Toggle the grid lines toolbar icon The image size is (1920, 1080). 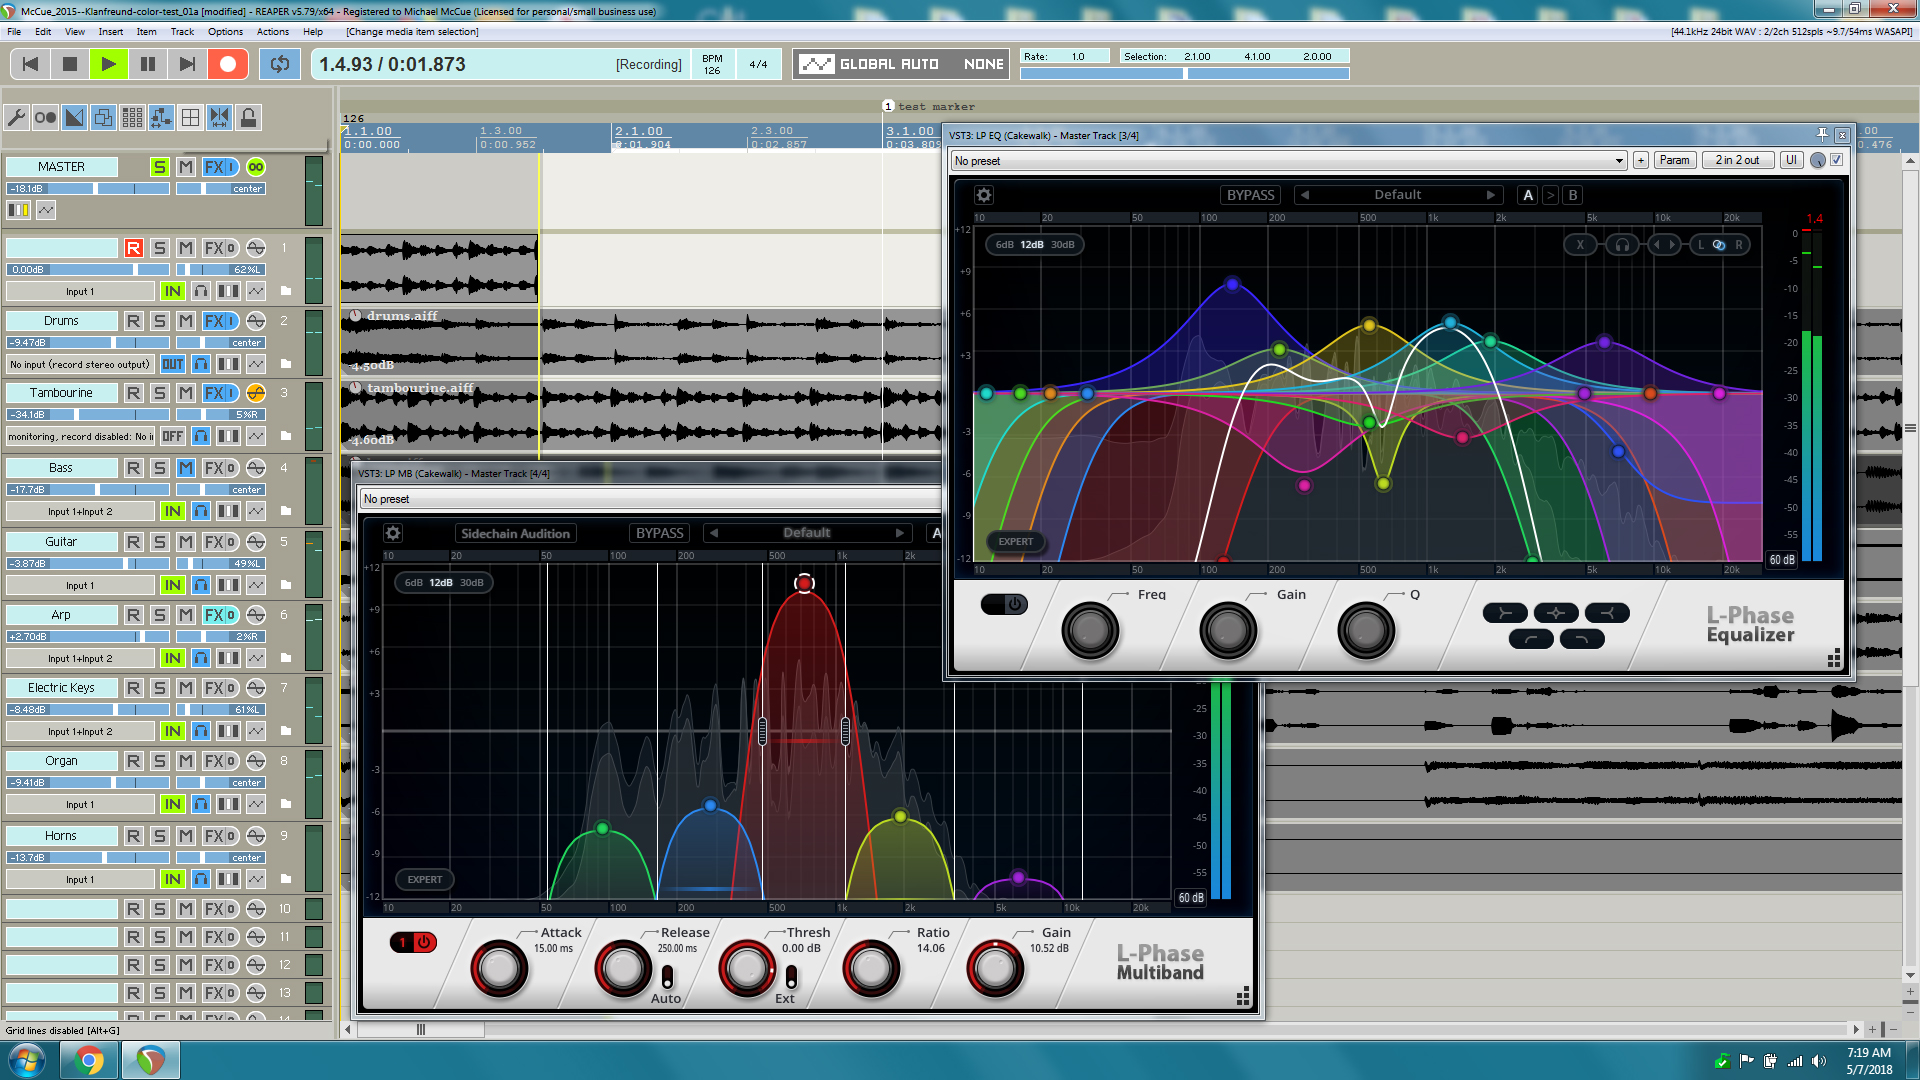[x=190, y=118]
